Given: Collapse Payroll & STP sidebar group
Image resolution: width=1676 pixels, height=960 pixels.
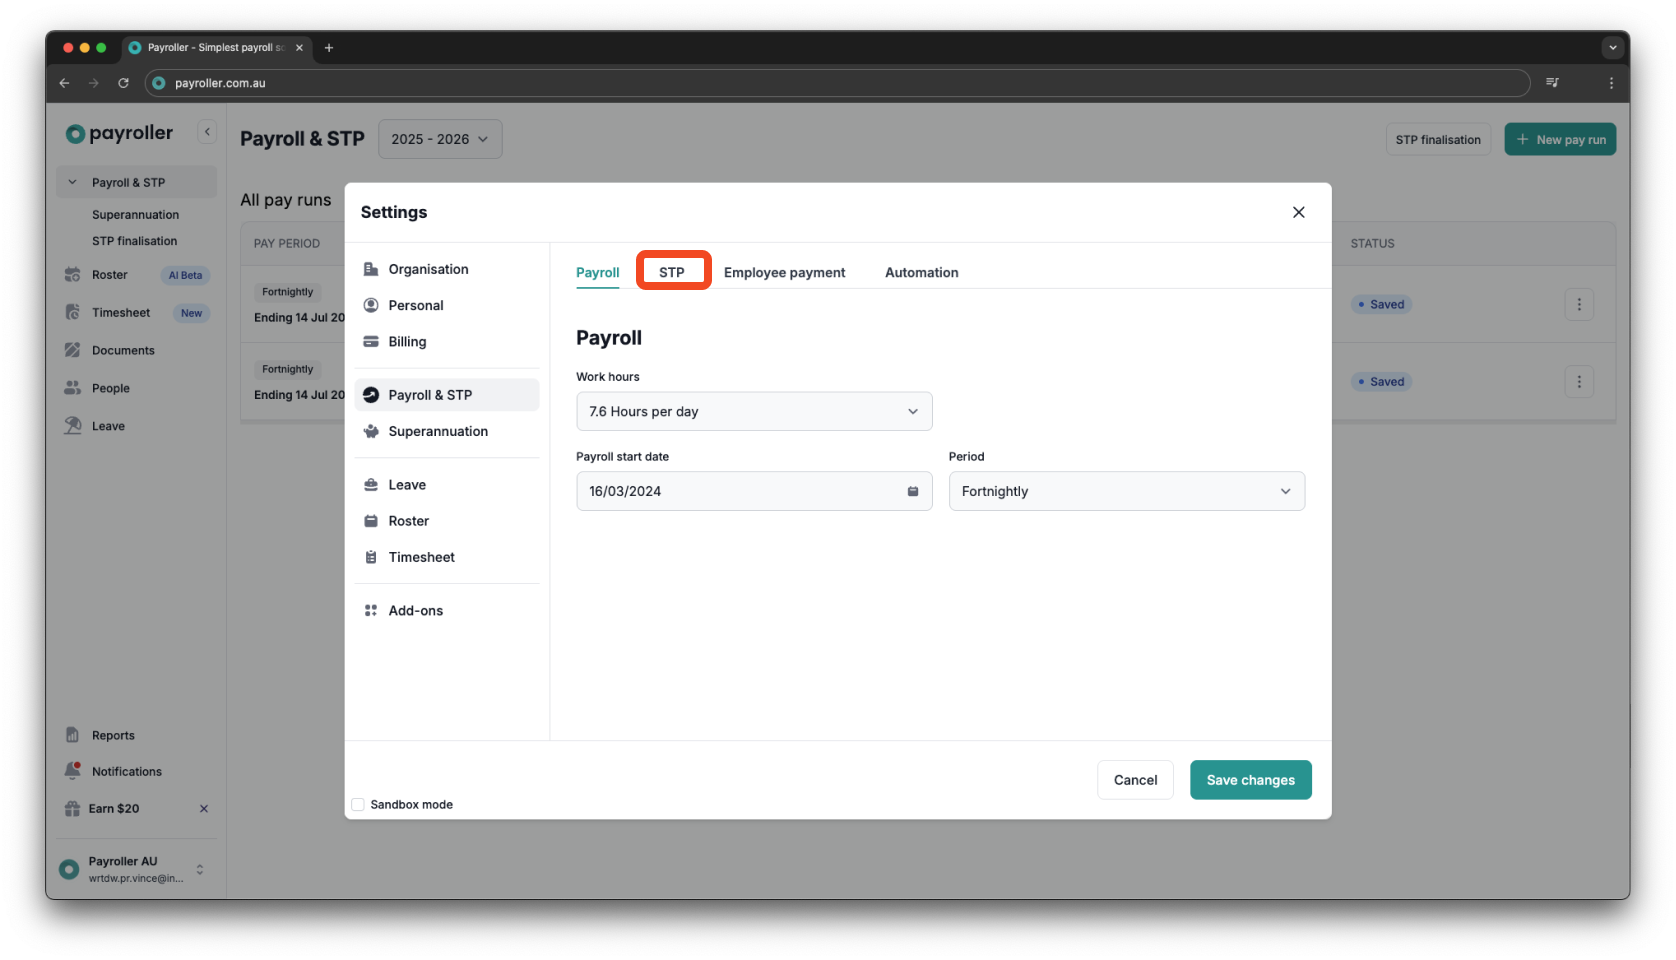Looking at the screenshot, I should coord(72,182).
